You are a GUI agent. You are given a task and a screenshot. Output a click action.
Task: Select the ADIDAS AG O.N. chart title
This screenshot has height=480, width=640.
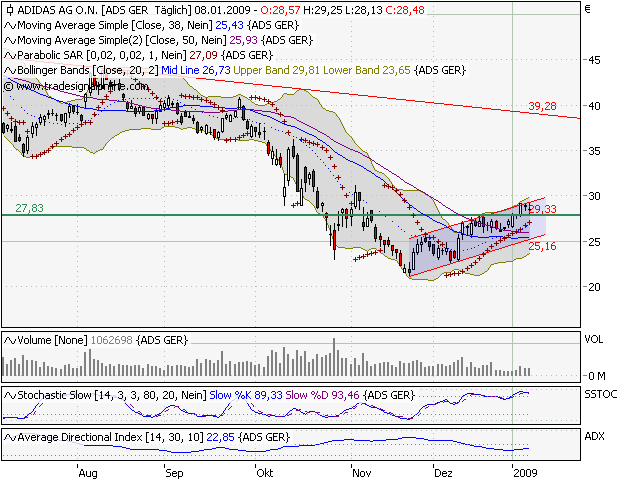coord(58,10)
